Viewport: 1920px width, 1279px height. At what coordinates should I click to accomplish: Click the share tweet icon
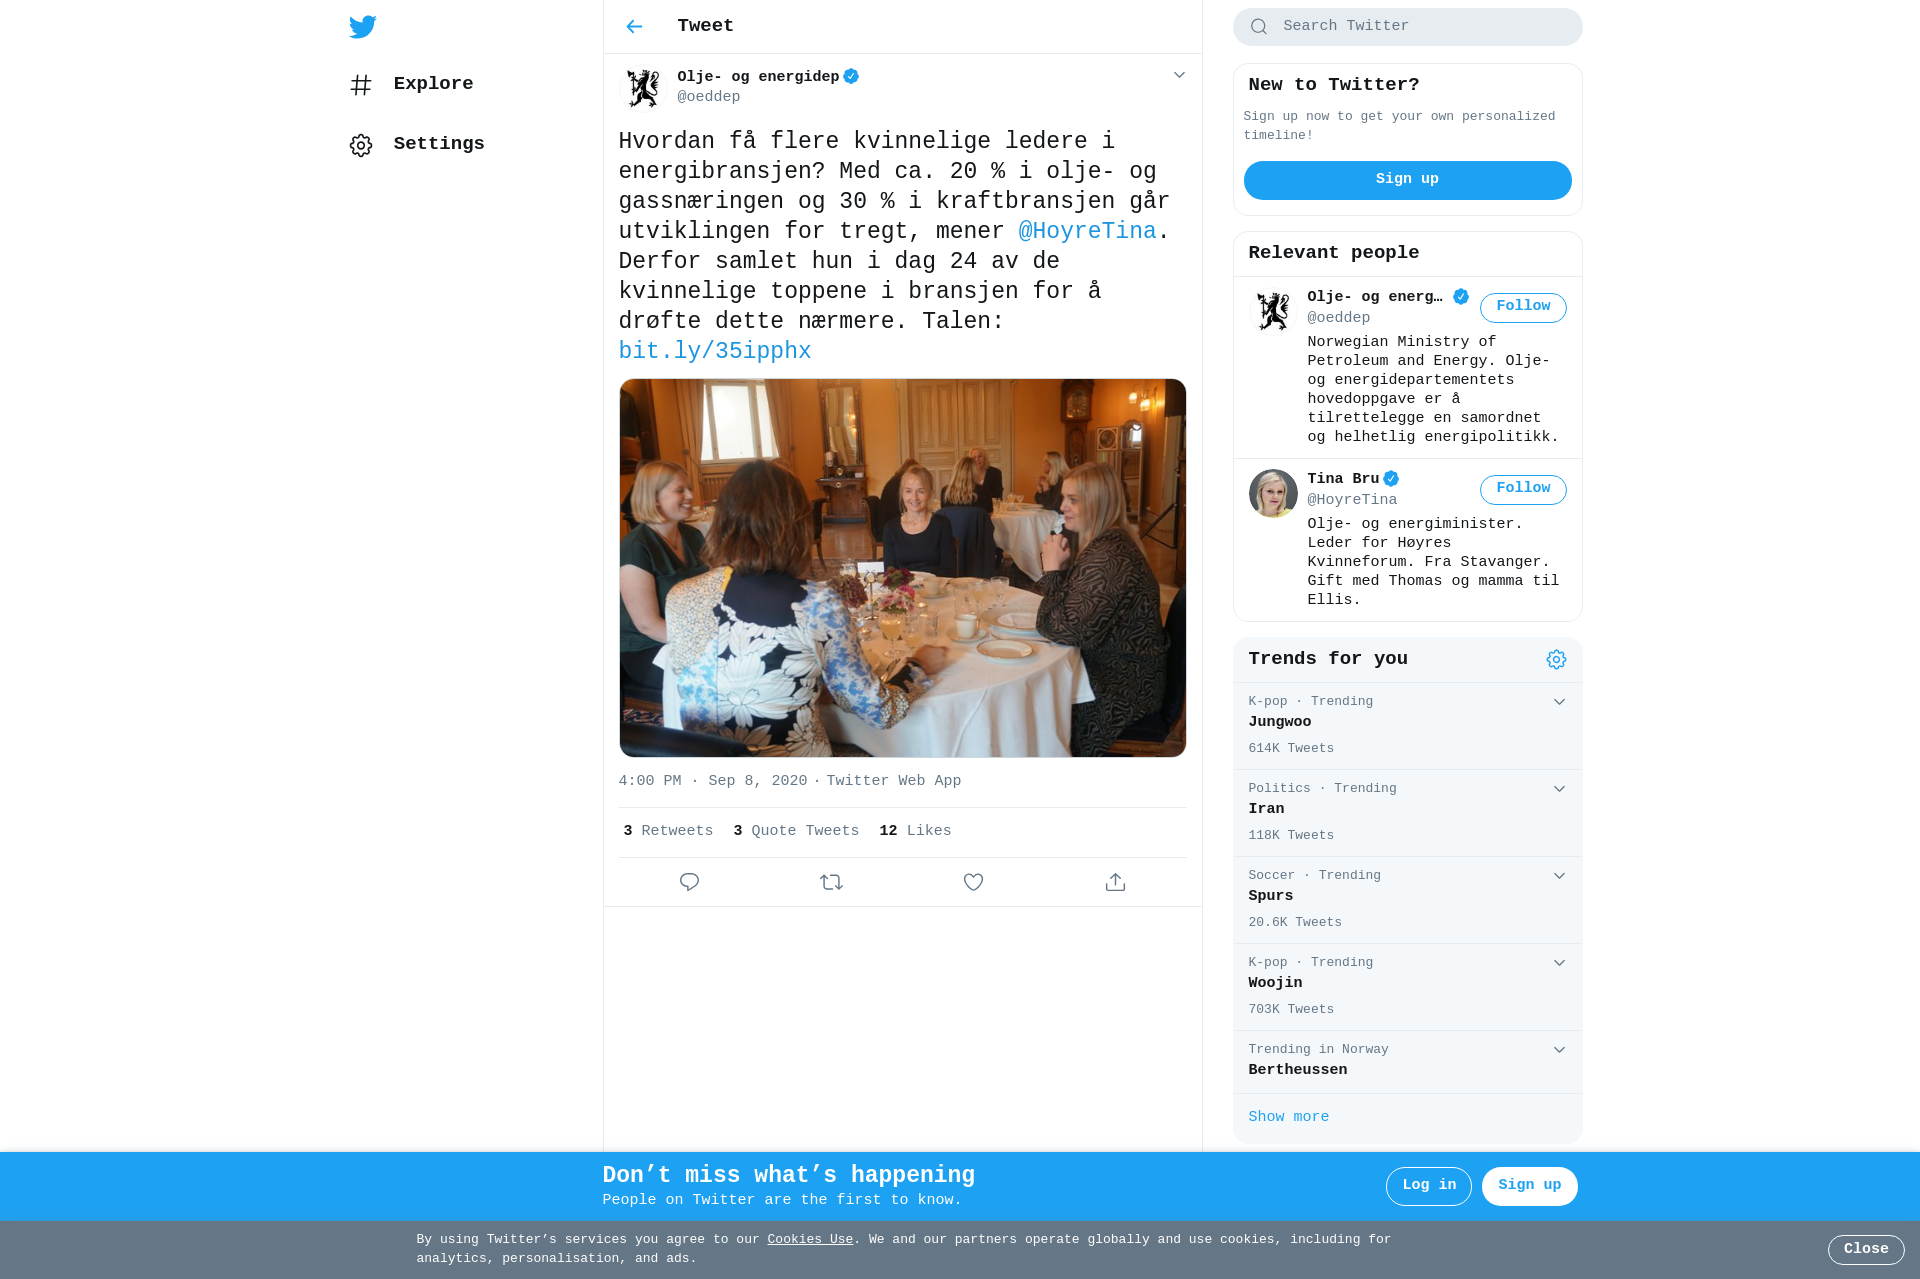[1115, 882]
